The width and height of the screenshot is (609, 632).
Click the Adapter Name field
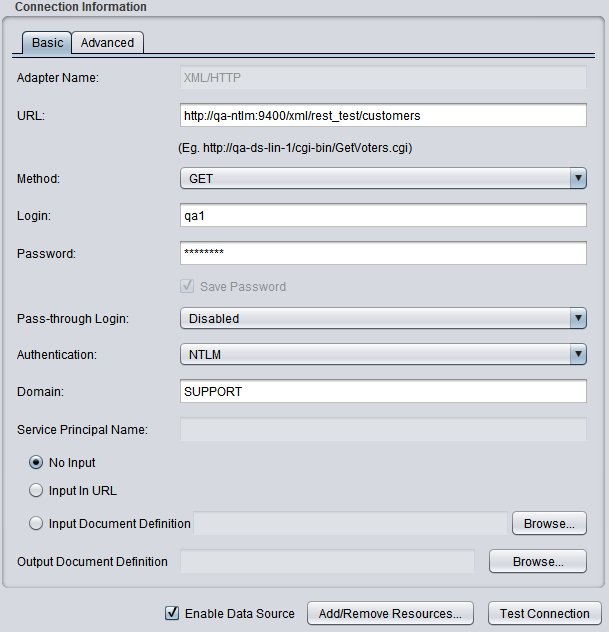pos(382,78)
